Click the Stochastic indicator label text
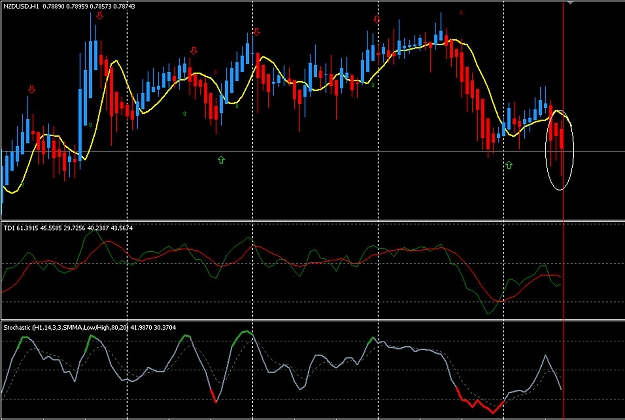 click(90, 328)
